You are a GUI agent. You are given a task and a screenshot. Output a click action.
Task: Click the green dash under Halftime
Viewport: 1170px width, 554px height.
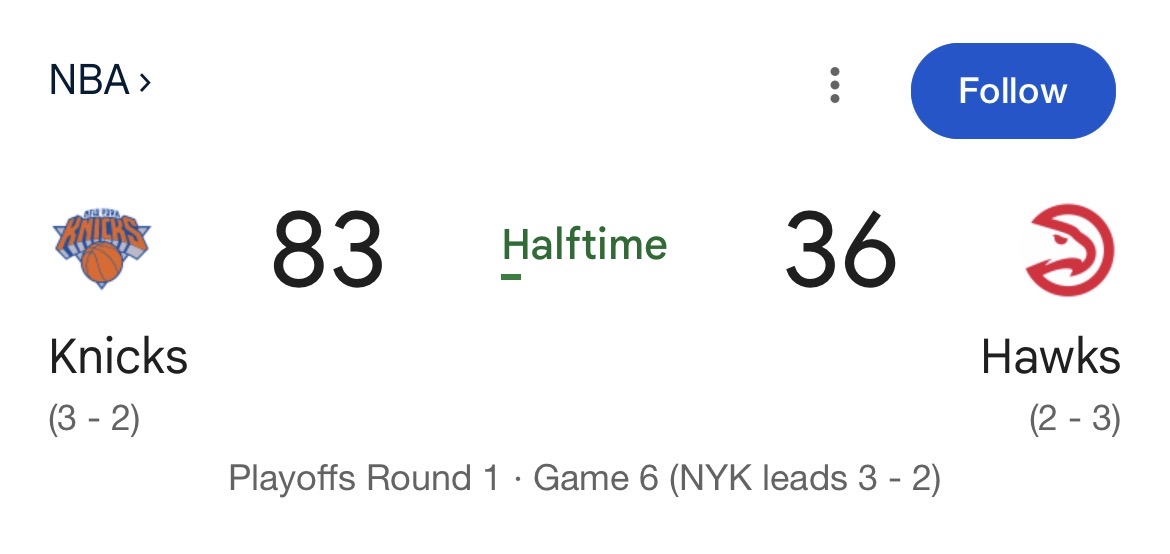click(x=511, y=277)
